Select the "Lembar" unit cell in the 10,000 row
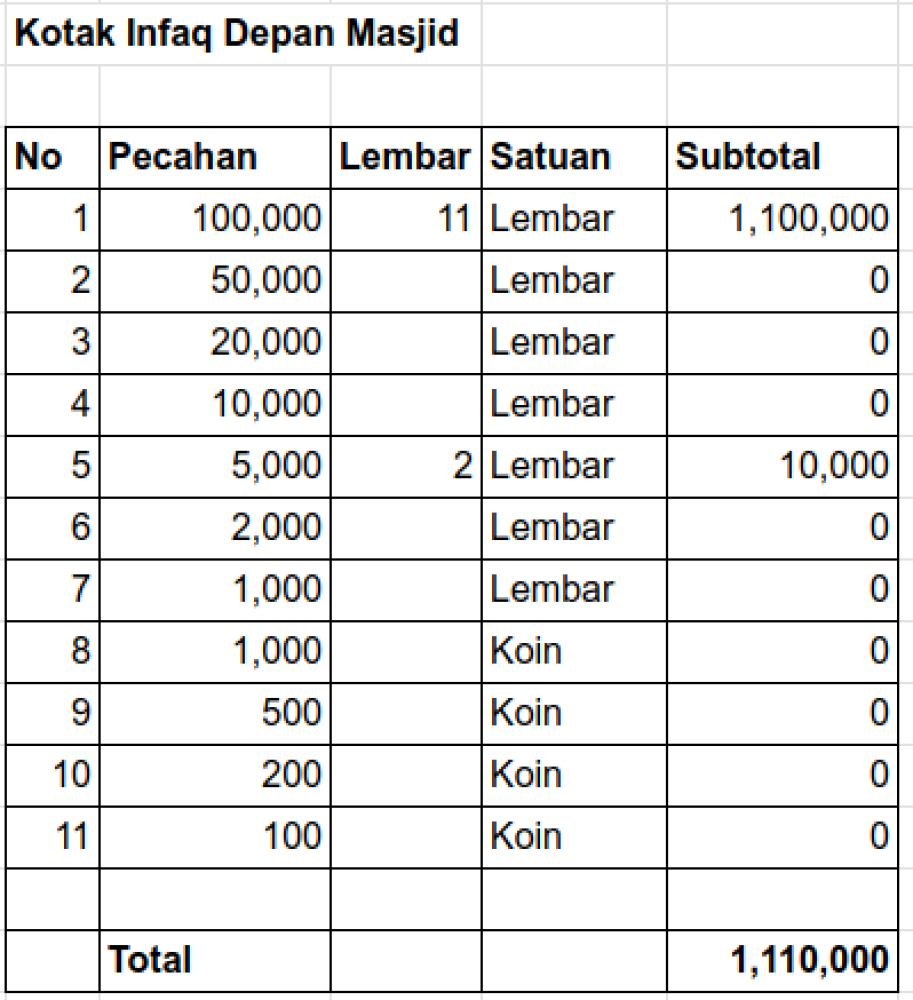 pos(573,404)
